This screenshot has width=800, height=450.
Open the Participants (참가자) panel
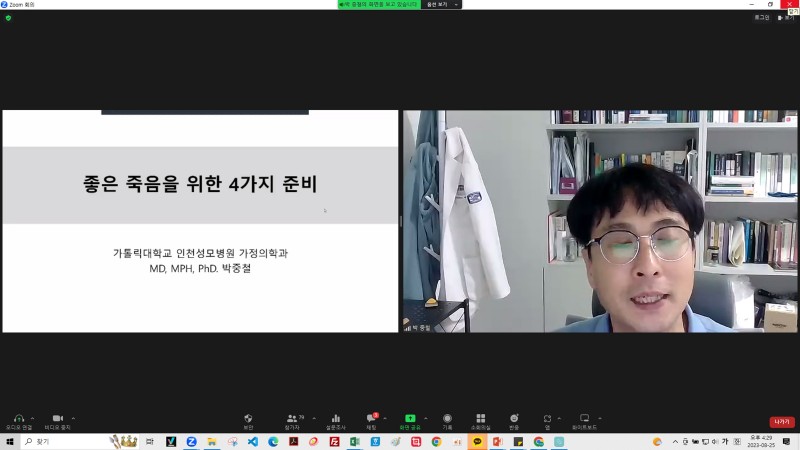pos(292,420)
